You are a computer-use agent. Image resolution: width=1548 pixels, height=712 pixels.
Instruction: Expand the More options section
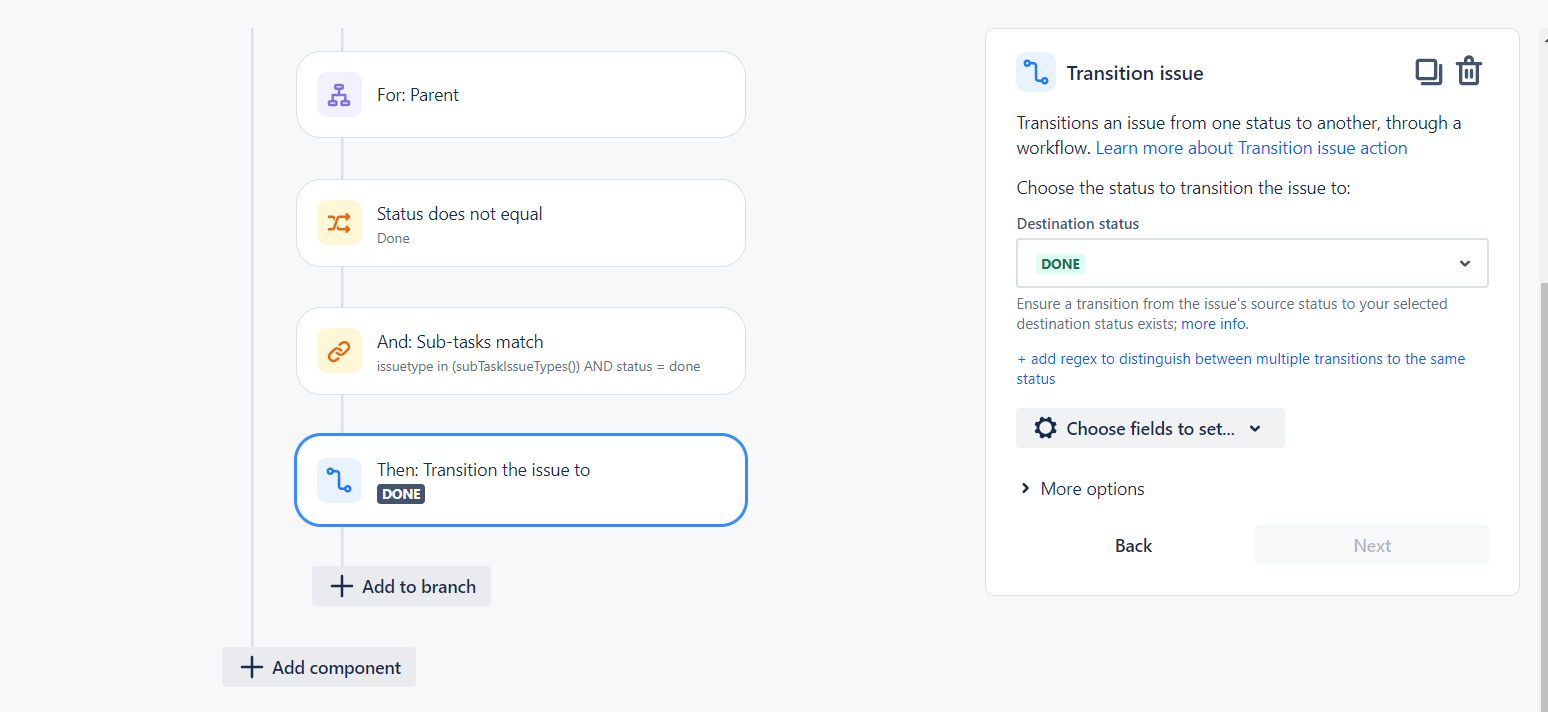pos(1081,488)
